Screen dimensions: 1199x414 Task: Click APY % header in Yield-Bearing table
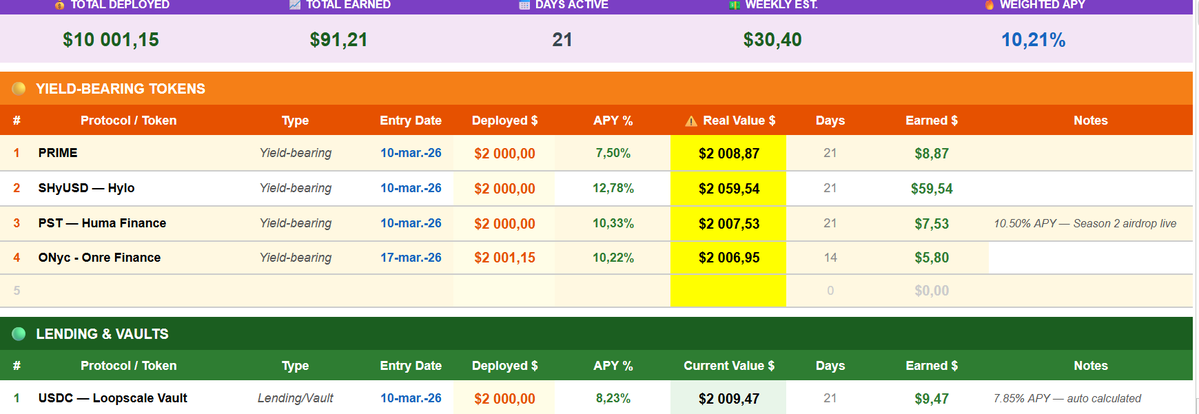(x=613, y=121)
